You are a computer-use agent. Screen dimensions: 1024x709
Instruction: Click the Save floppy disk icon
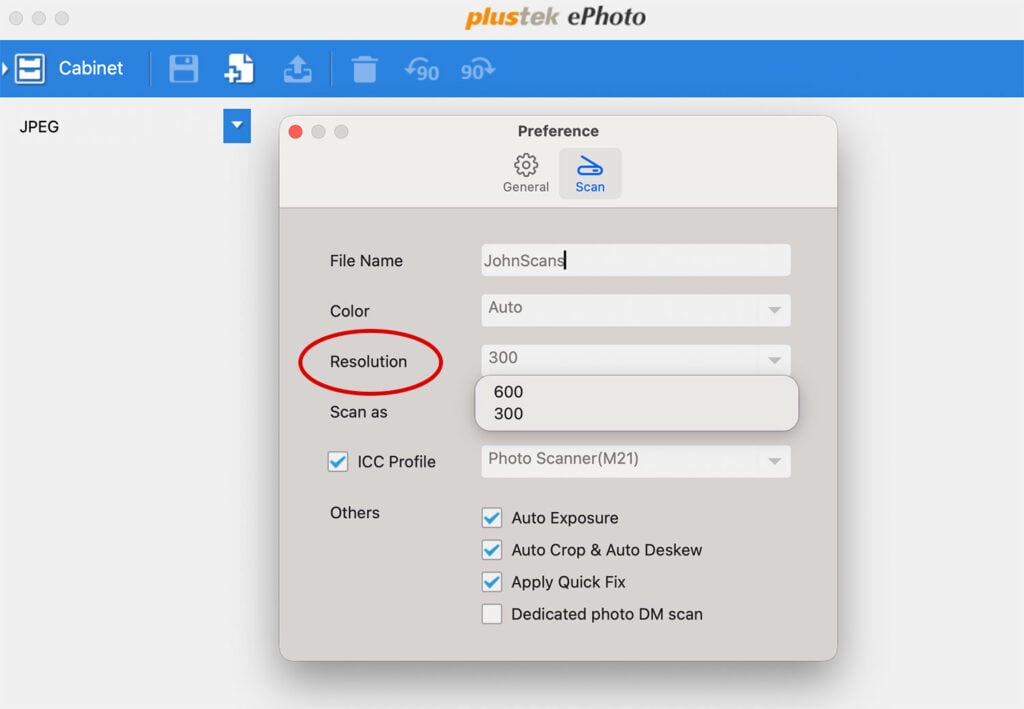(184, 69)
